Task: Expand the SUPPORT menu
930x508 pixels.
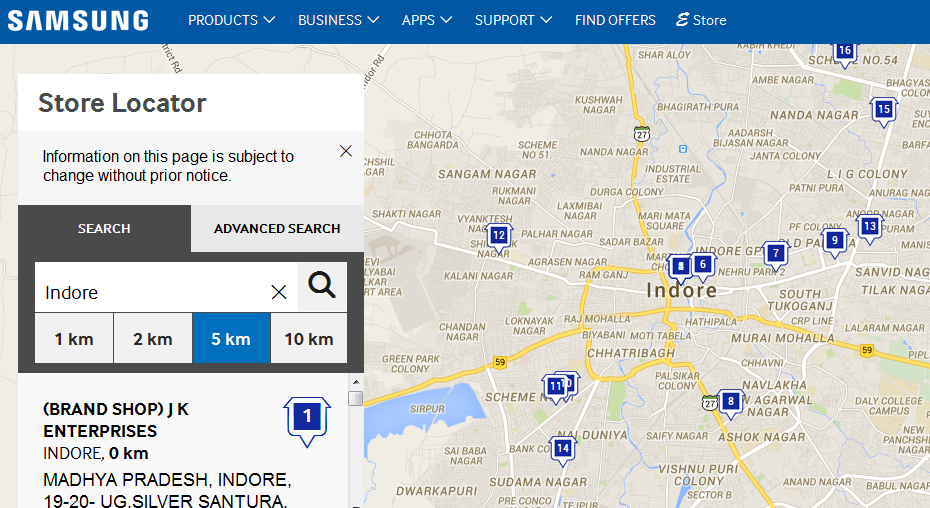Action: [x=513, y=20]
